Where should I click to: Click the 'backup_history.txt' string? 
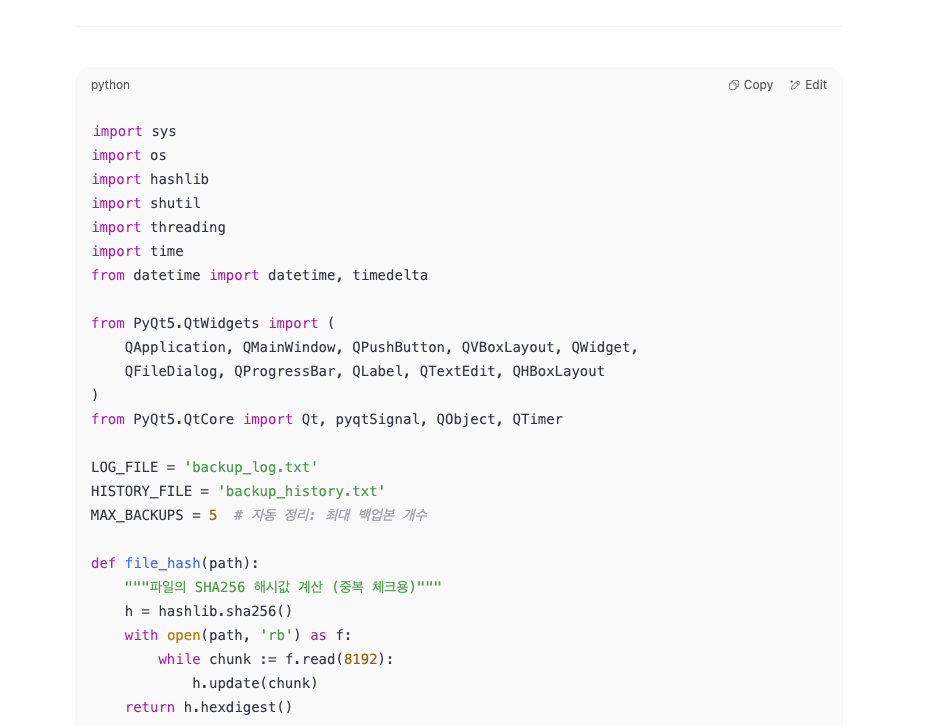(x=302, y=492)
